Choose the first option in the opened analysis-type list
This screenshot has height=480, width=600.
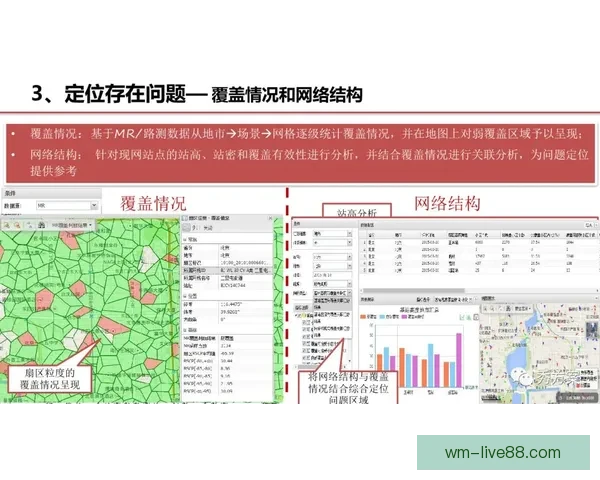pyautogui.click(x=332, y=302)
